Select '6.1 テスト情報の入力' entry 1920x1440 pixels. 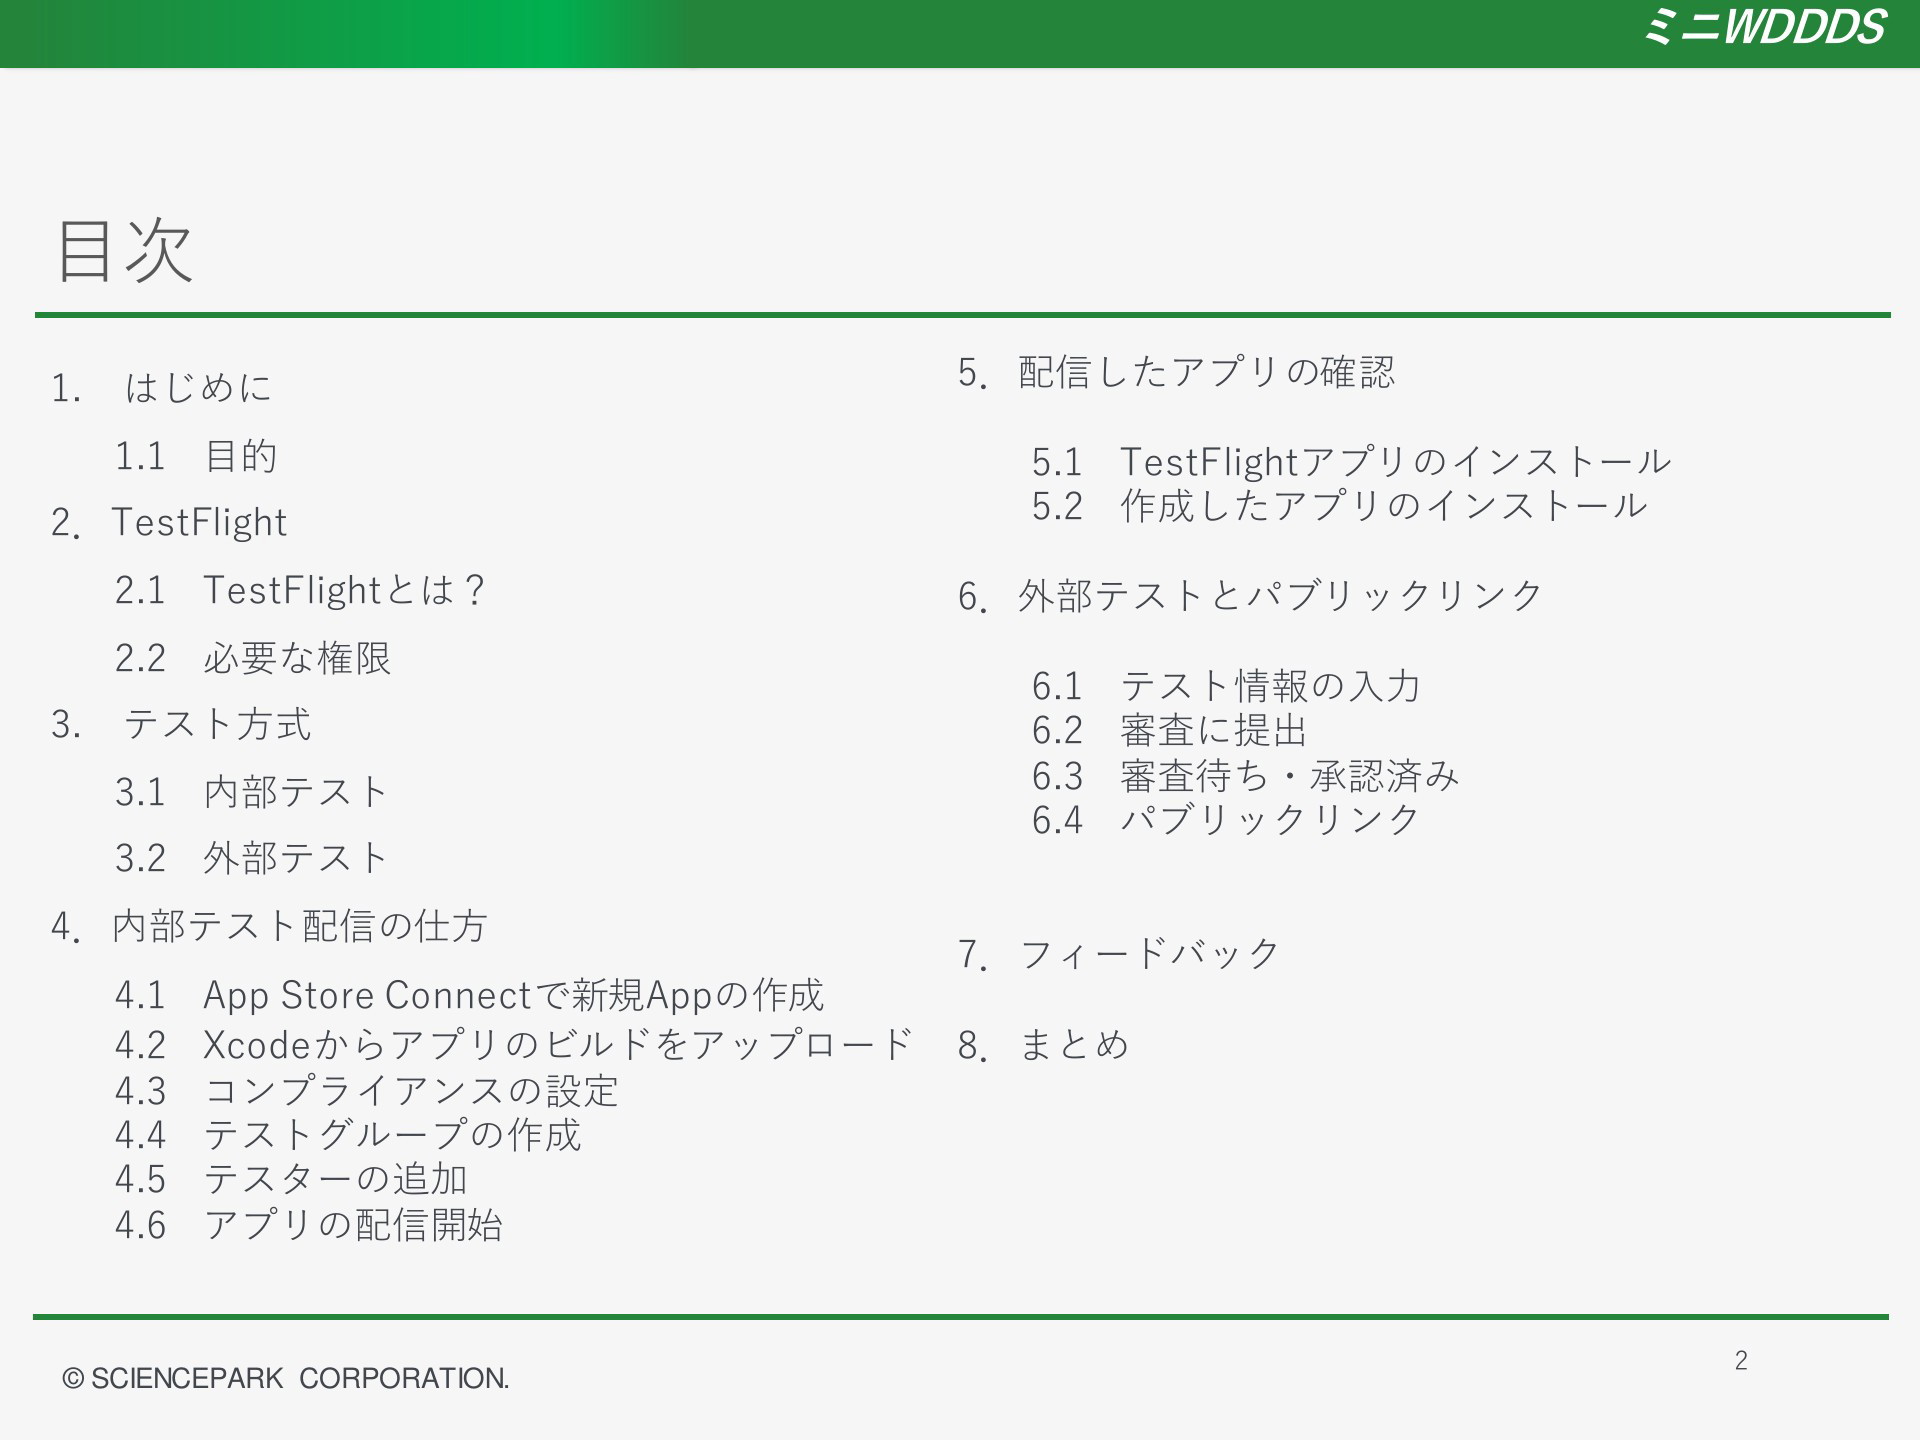1226,686
